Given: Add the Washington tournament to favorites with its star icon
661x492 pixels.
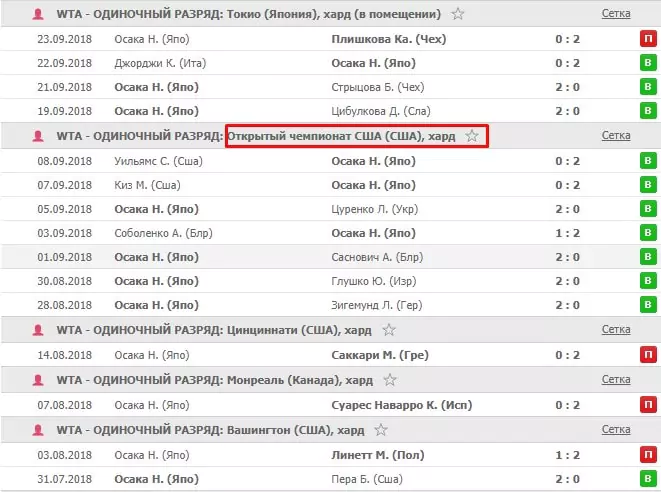Looking at the screenshot, I should tap(381, 430).
